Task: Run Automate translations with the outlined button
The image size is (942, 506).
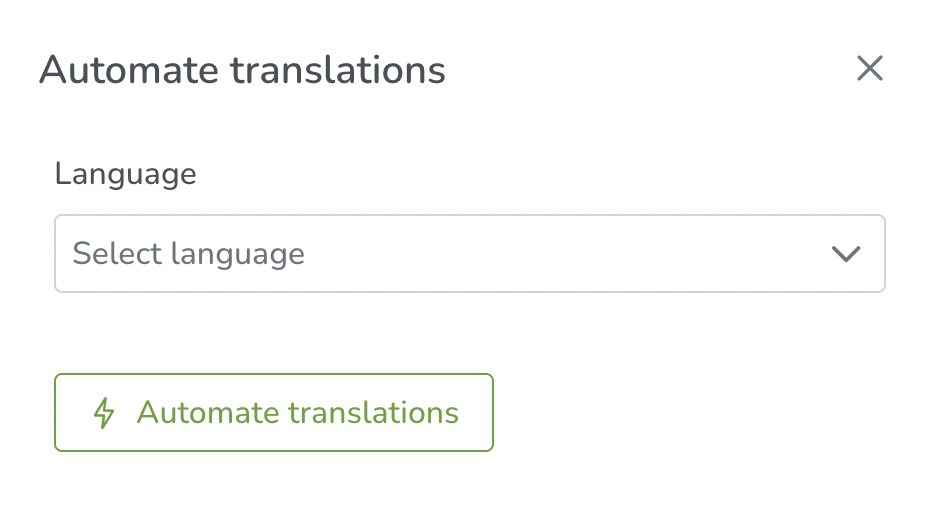Action: [274, 412]
